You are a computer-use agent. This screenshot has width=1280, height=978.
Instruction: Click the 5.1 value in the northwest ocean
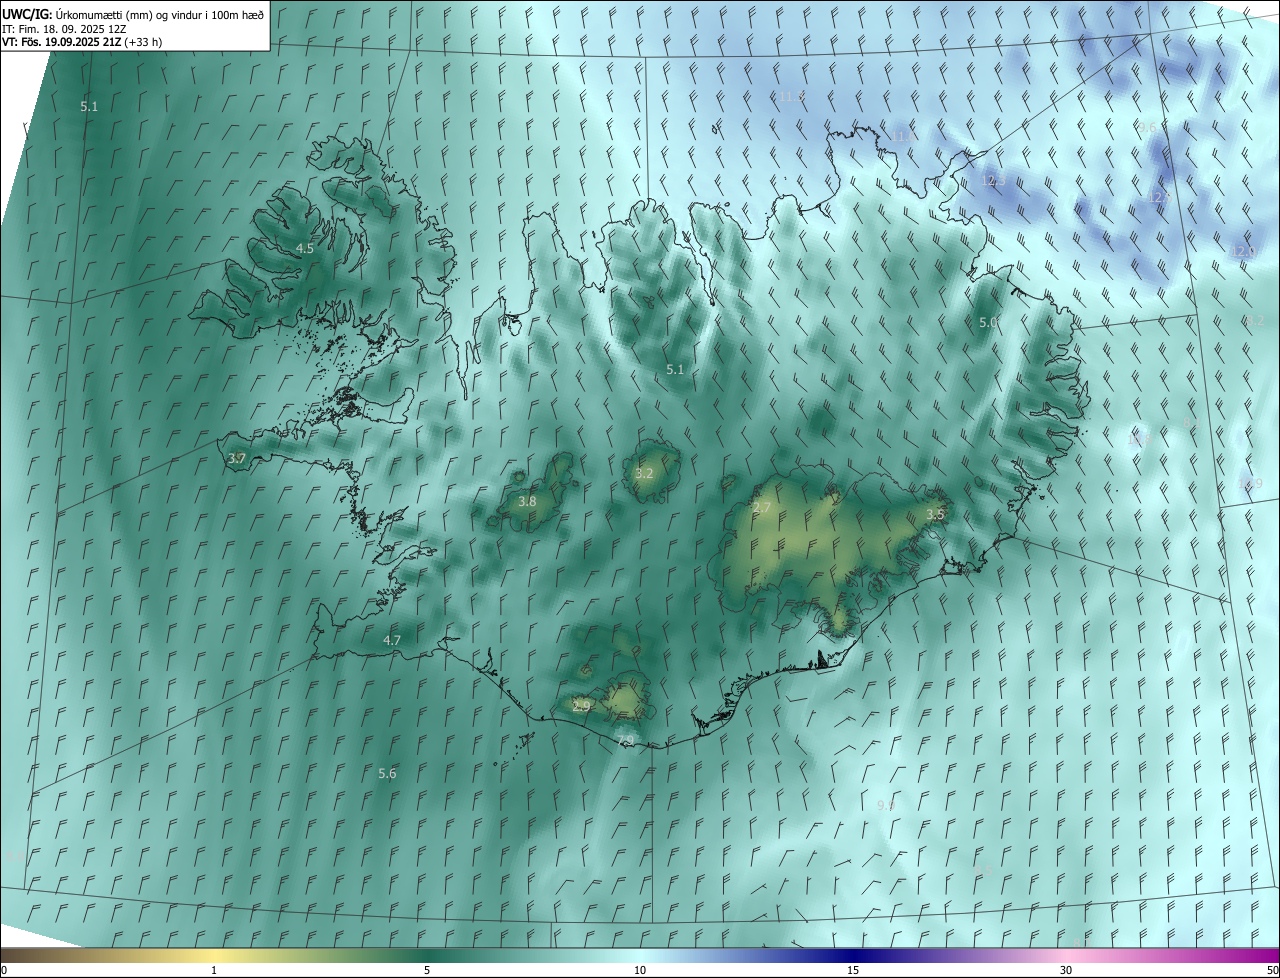pyautogui.click(x=89, y=105)
